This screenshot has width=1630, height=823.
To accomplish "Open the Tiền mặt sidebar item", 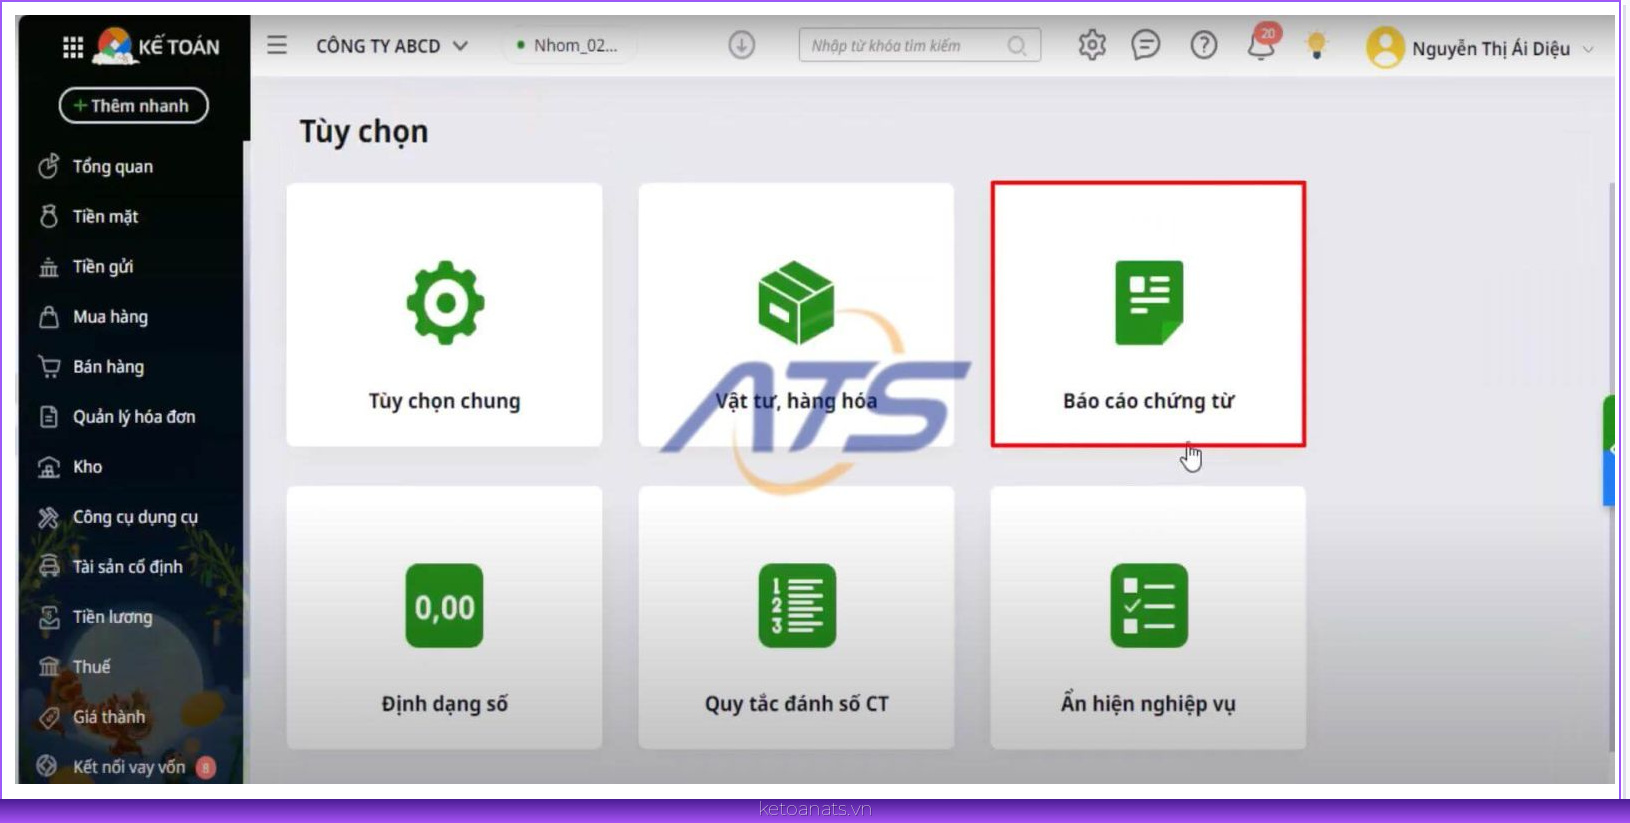I will pos(88,216).
